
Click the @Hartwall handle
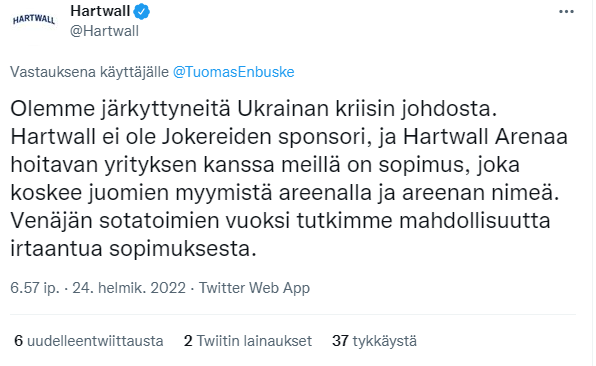pyautogui.click(x=105, y=31)
